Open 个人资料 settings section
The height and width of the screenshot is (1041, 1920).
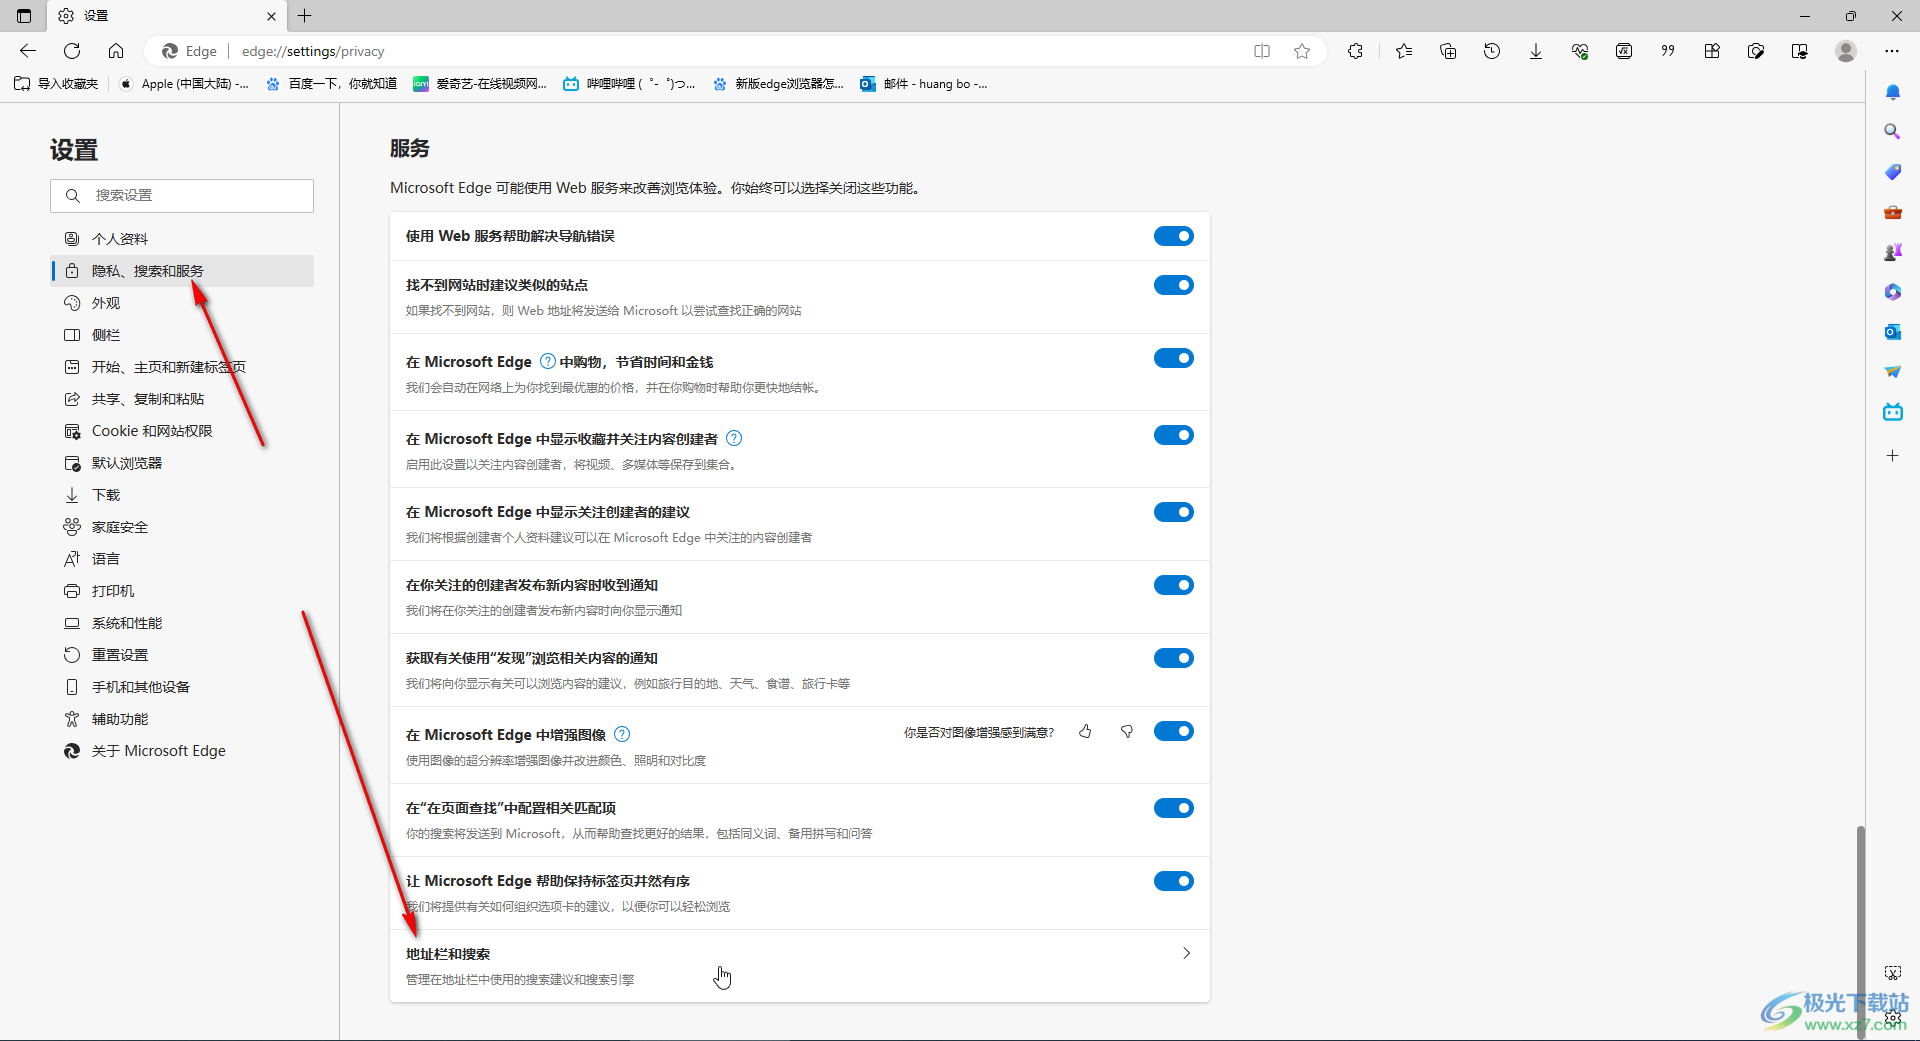pos(182,239)
